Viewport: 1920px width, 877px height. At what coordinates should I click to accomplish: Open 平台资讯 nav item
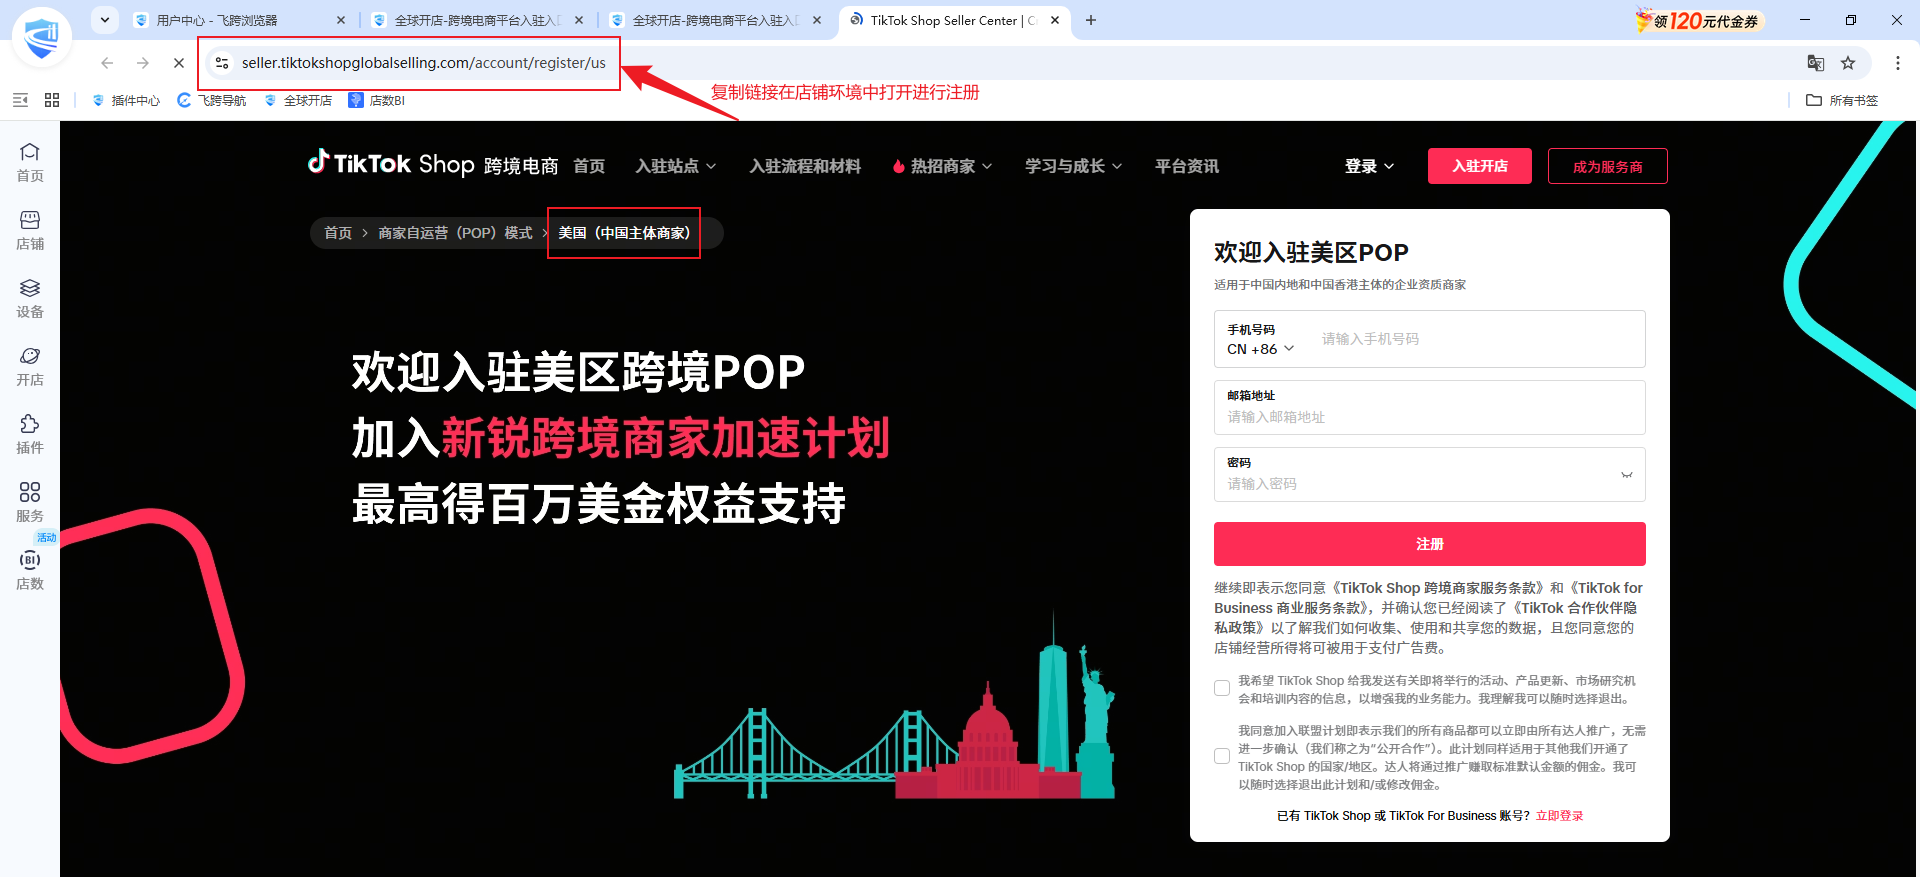tap(1187, 166)
